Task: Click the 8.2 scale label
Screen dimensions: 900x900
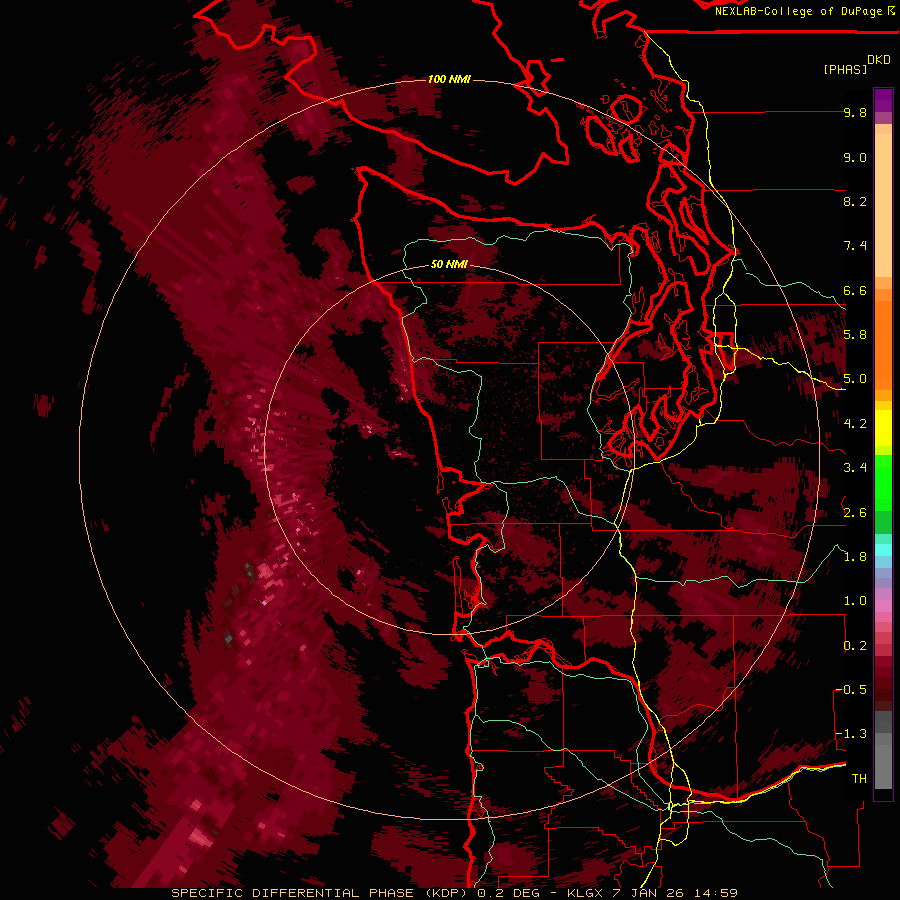Action: 855,201
